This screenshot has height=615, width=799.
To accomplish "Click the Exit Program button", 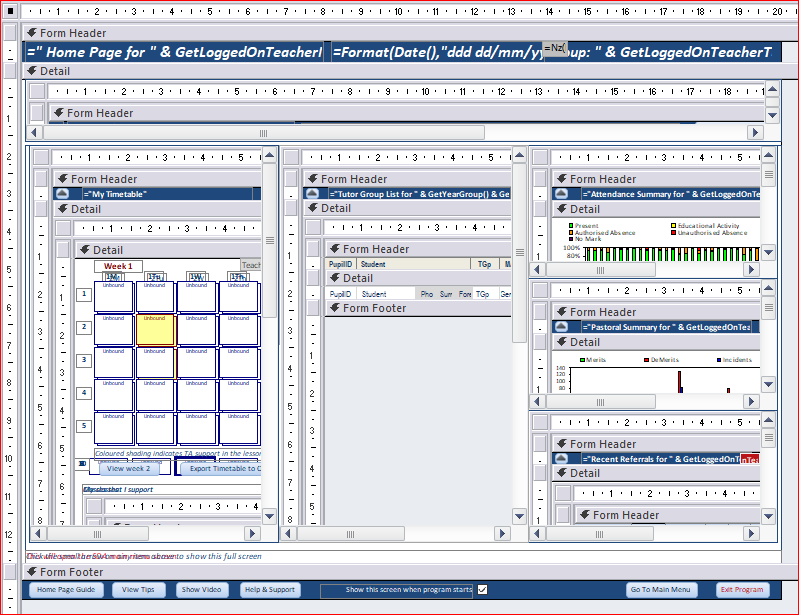I will [742, 590].
